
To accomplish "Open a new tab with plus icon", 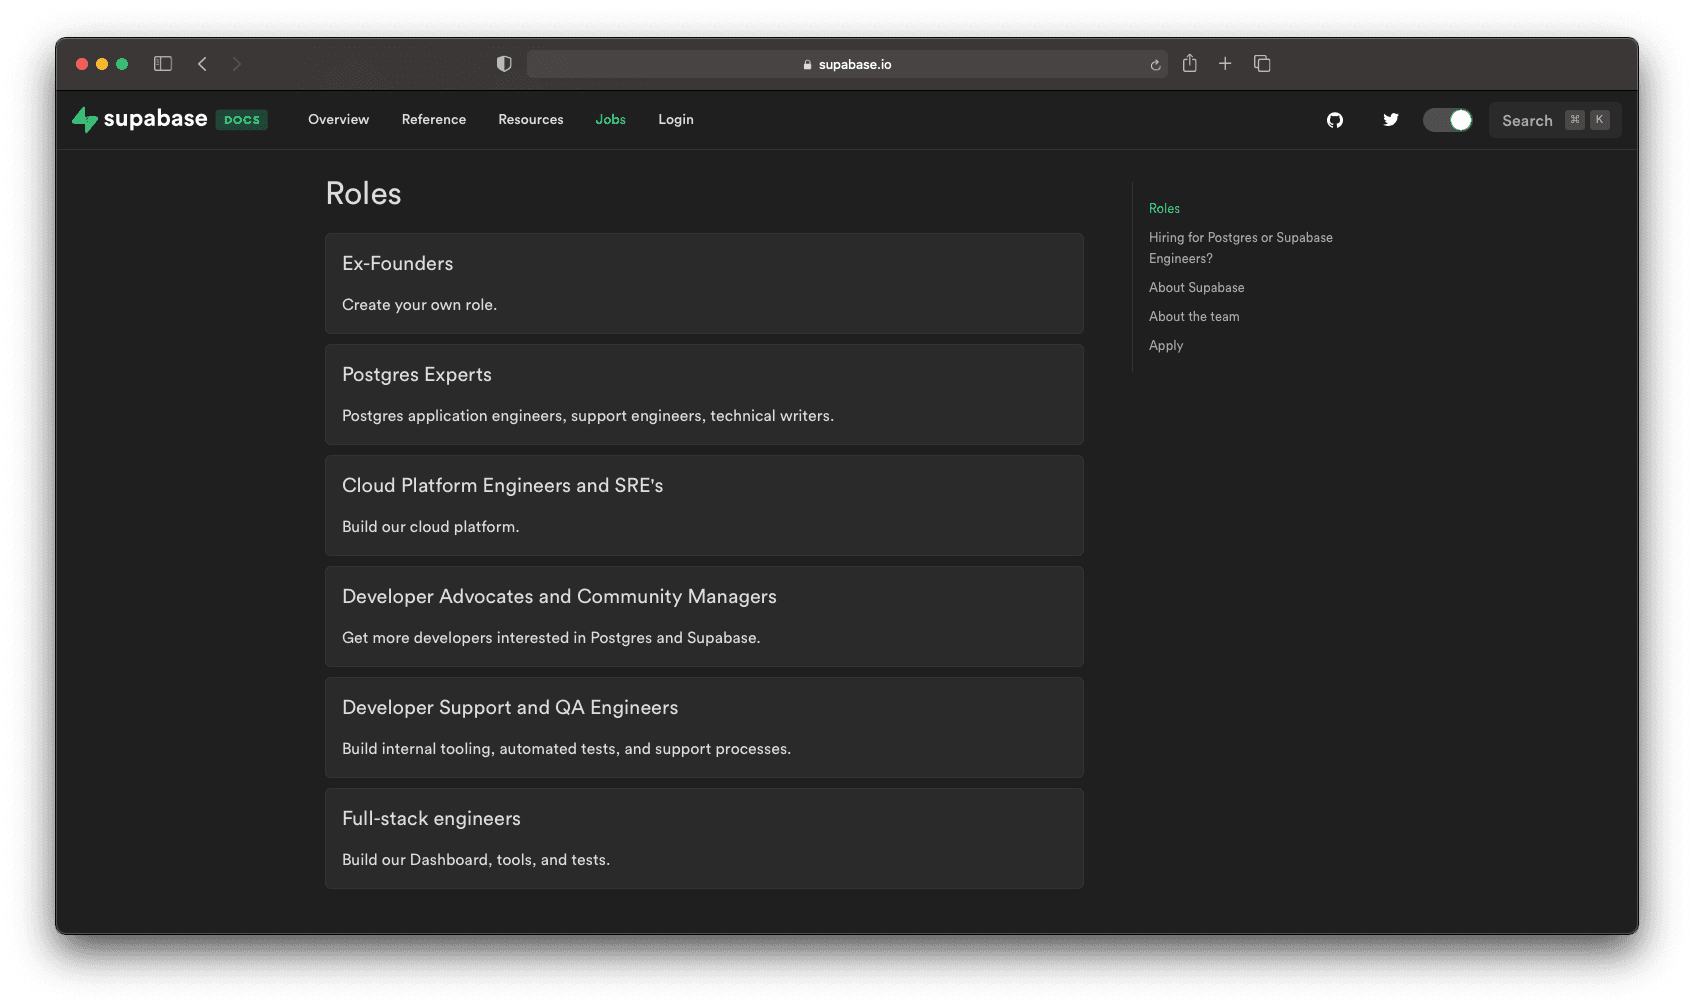I will 1225,64.
